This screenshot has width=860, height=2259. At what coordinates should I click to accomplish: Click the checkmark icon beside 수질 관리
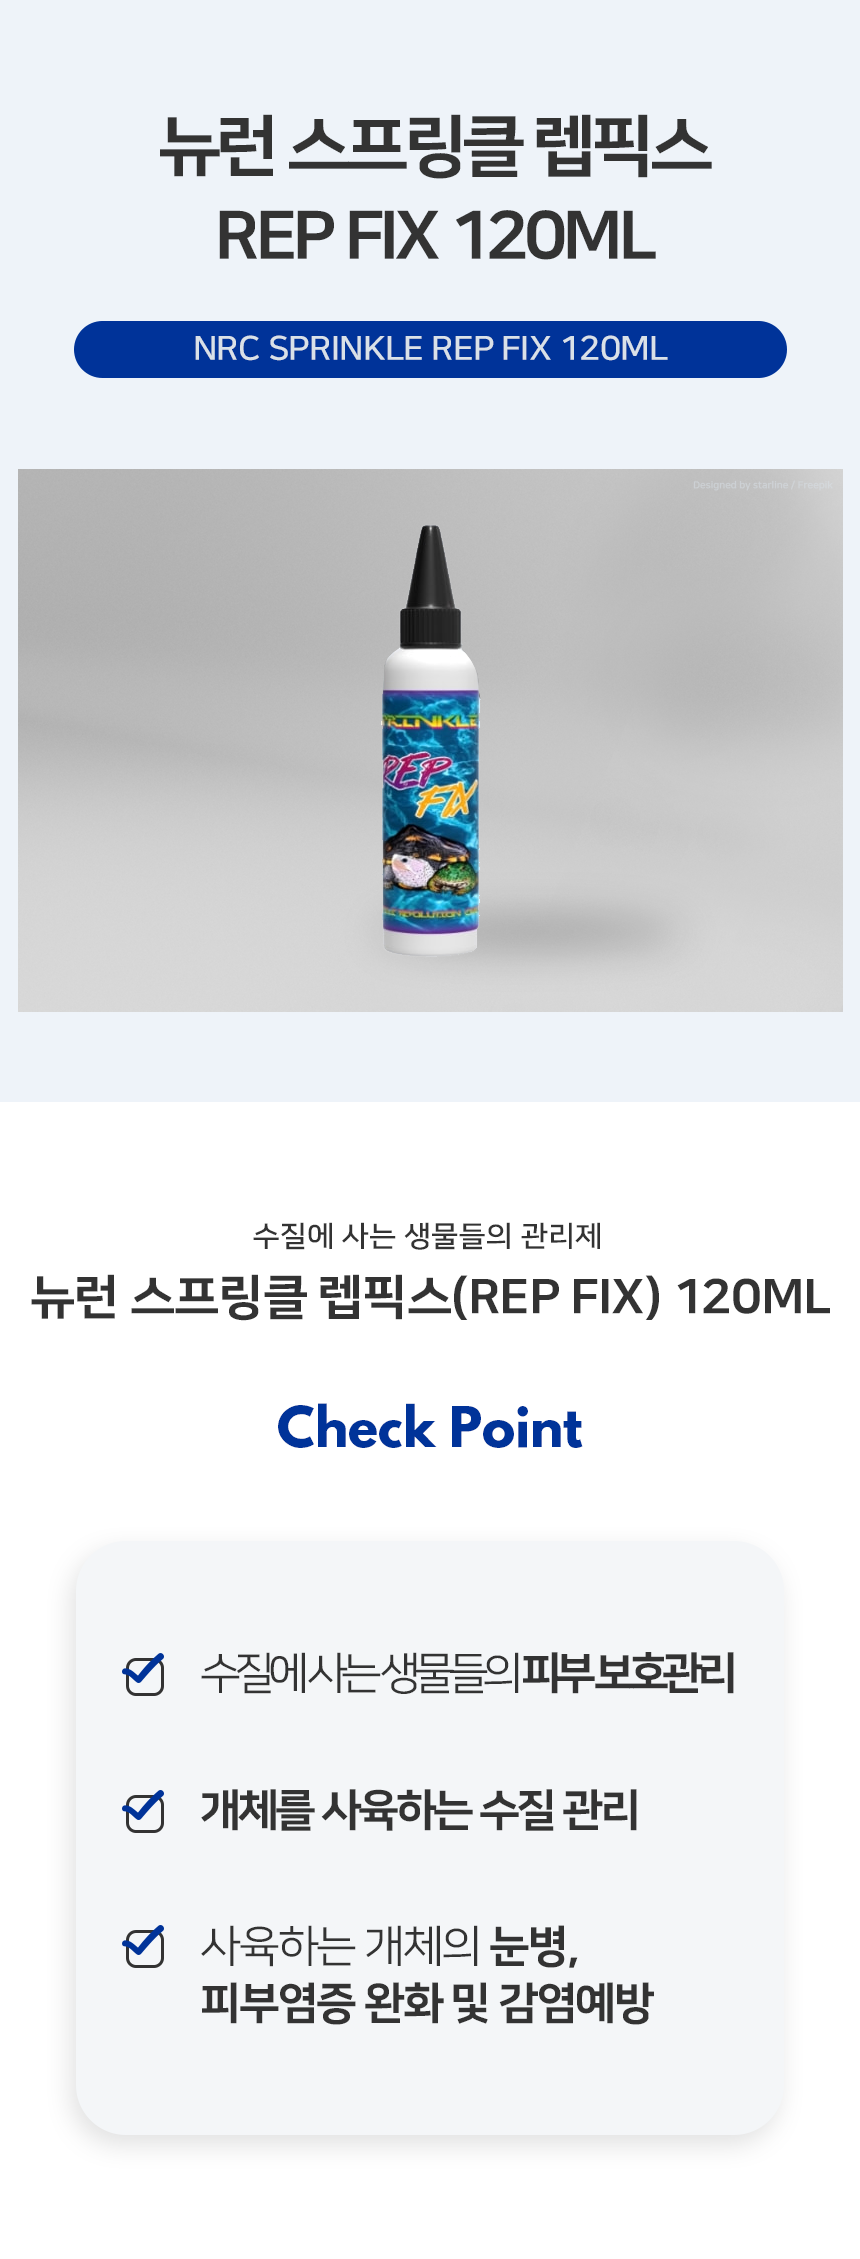(144, 1810)
